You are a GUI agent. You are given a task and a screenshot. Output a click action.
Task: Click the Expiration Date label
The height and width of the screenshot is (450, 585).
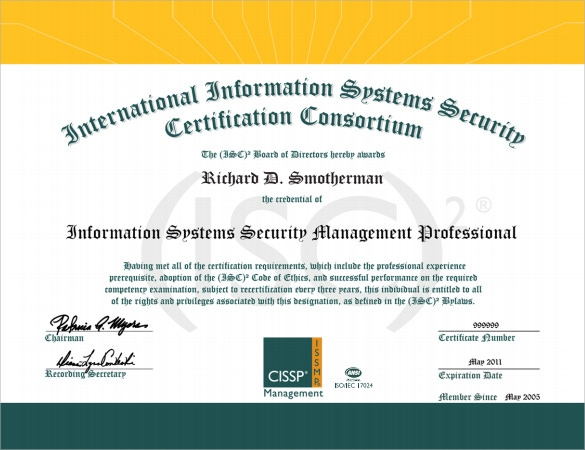[x=470, y=375]
